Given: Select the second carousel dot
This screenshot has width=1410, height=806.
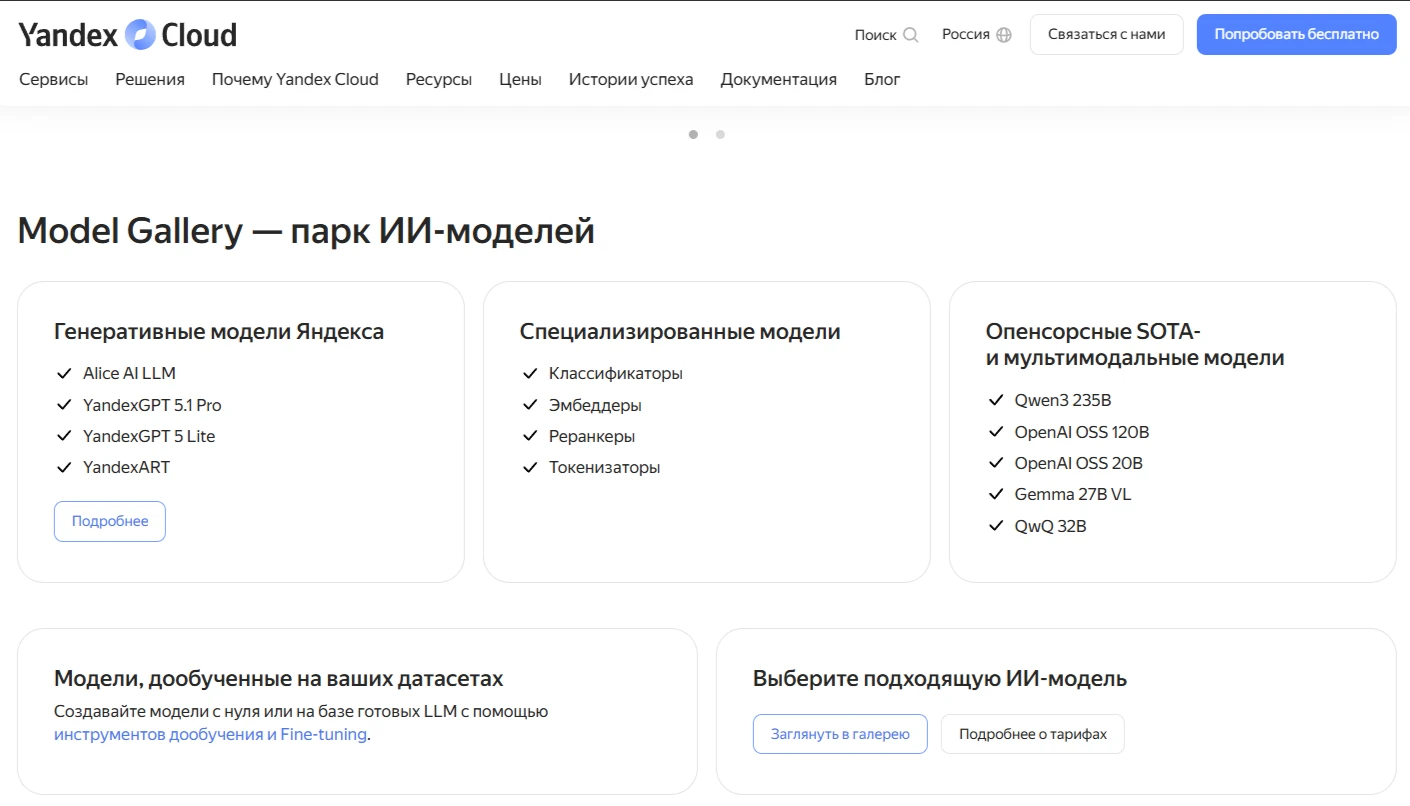Looking at the screenshot, I should pos(720,134).
